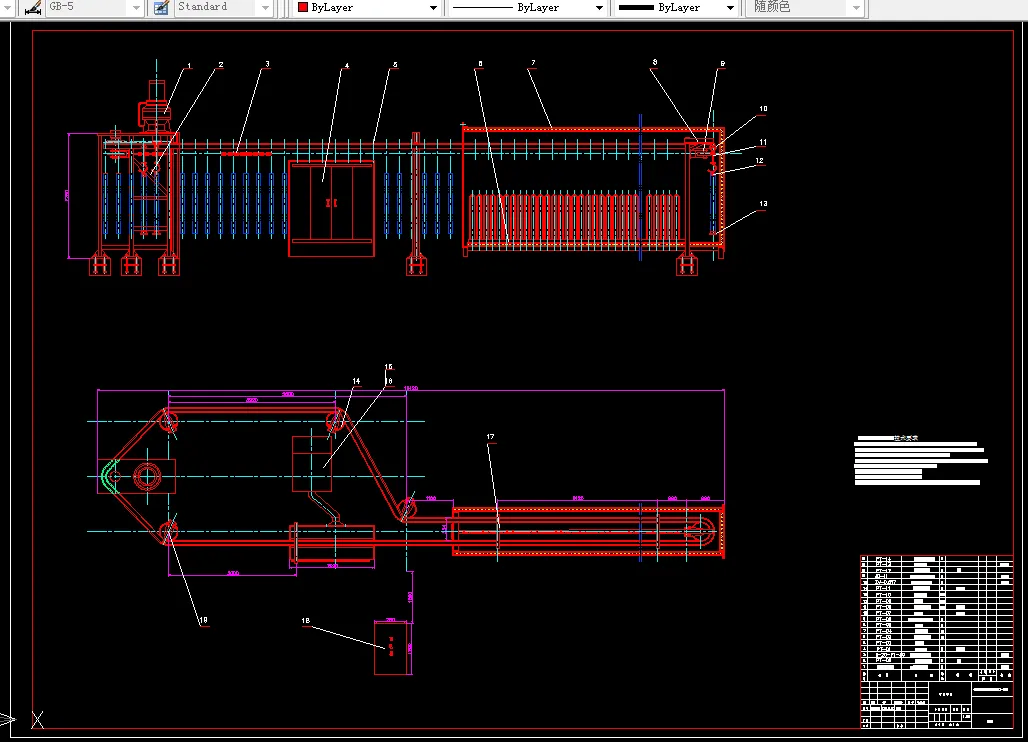Click the dimension style icon beside GB-5
Viewport: 1028px width, 742px height.
click(x=32, y=8)
